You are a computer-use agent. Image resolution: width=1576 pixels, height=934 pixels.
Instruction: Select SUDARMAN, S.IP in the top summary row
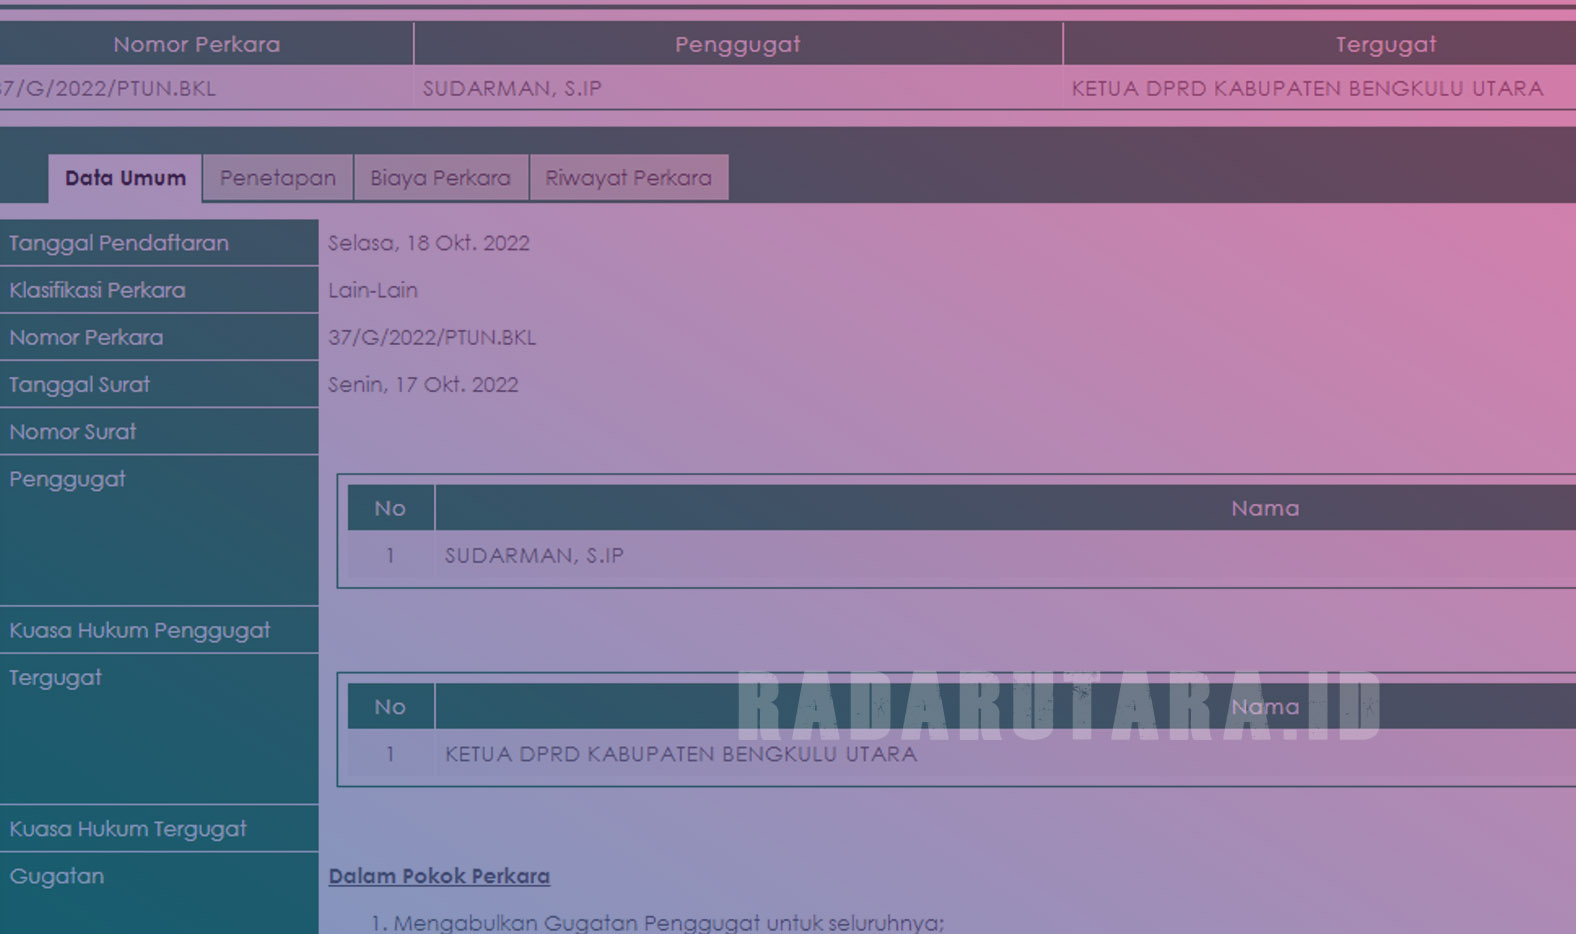pyautogui.click(x=512, y=88)
